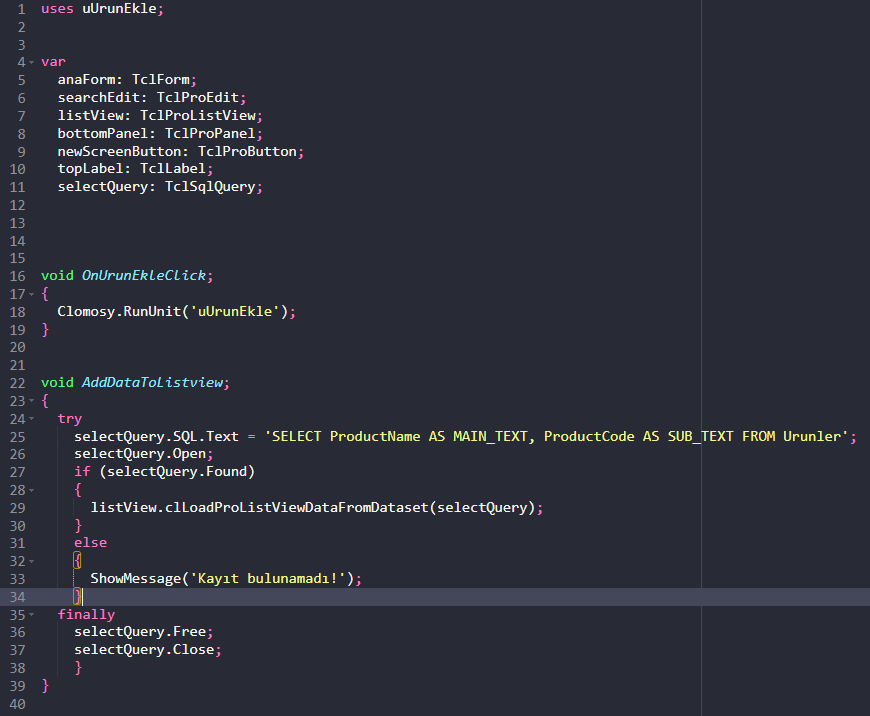Collapse the else block fold arrow at line 32
The image size is (870, 716).
tap(32, 561)
